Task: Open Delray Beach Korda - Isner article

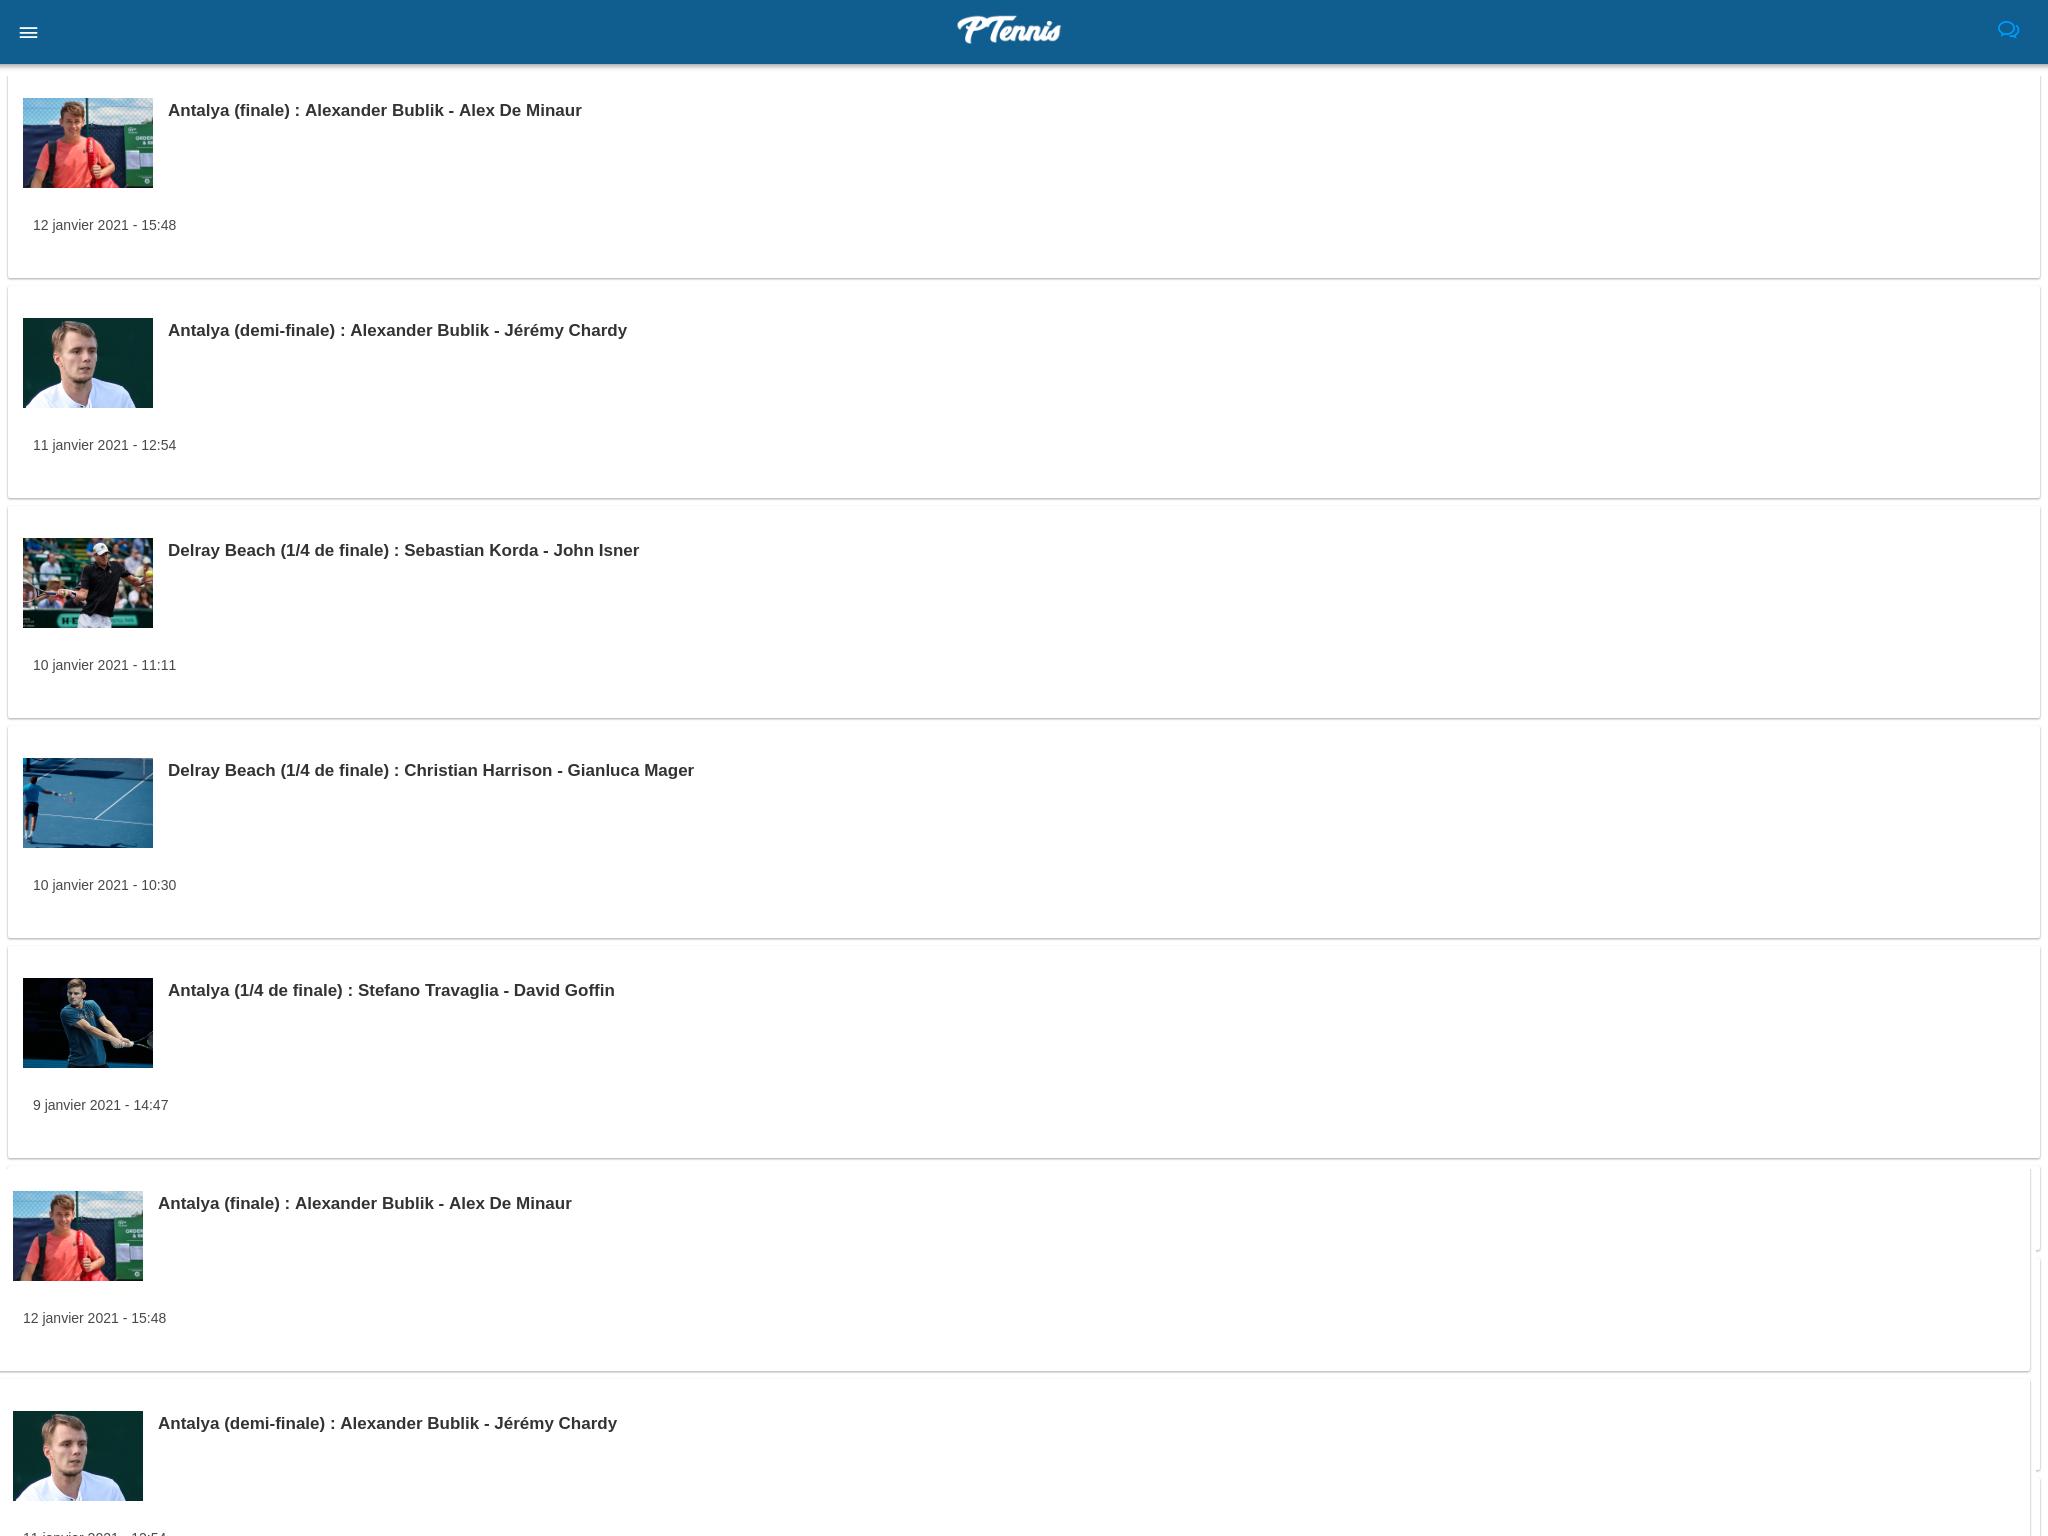Action: (403, 551)
